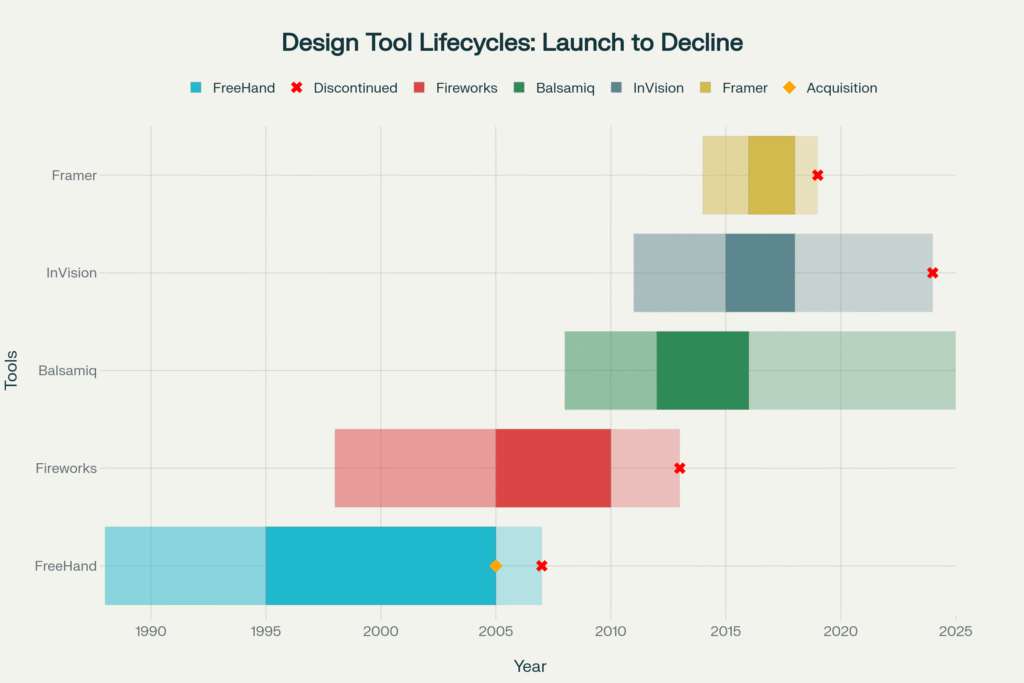Hide InVision series via legend label

658,88
